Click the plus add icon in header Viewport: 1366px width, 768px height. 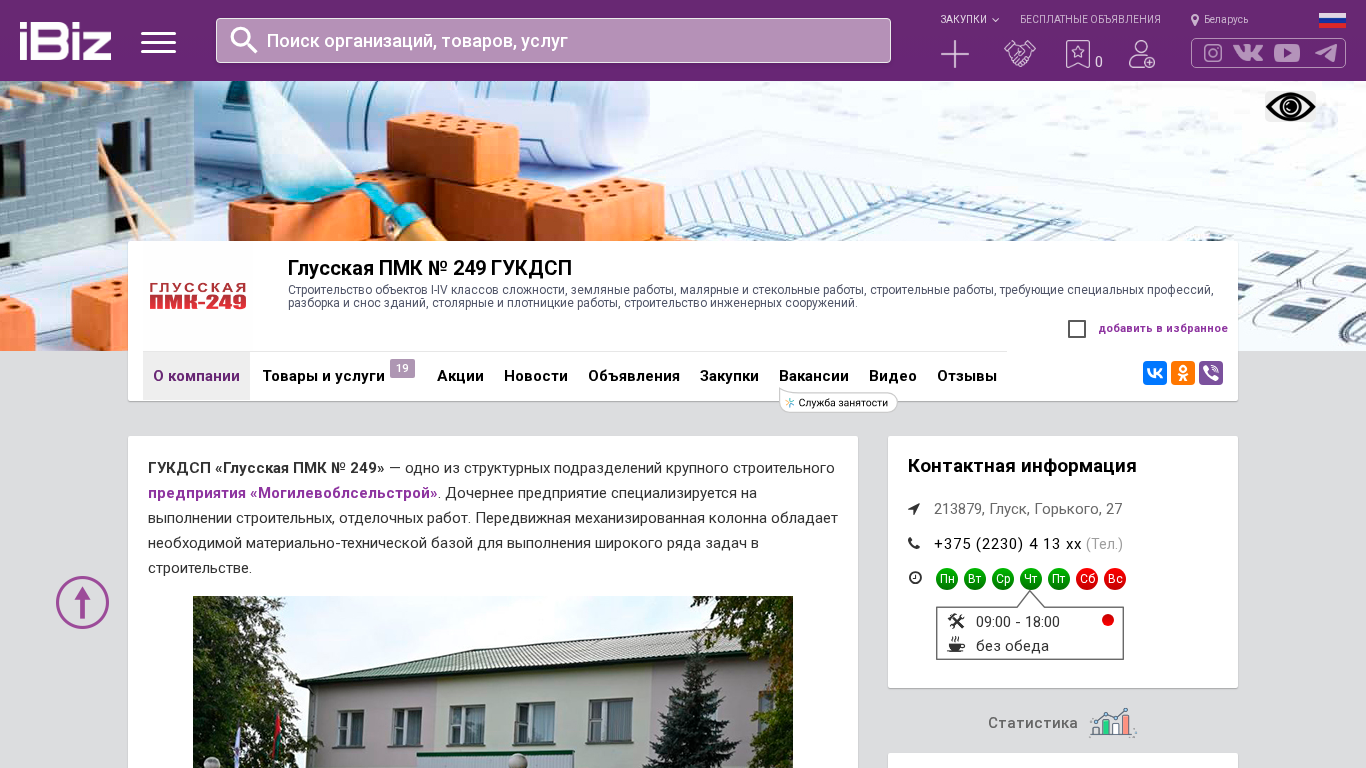point(955,54)
